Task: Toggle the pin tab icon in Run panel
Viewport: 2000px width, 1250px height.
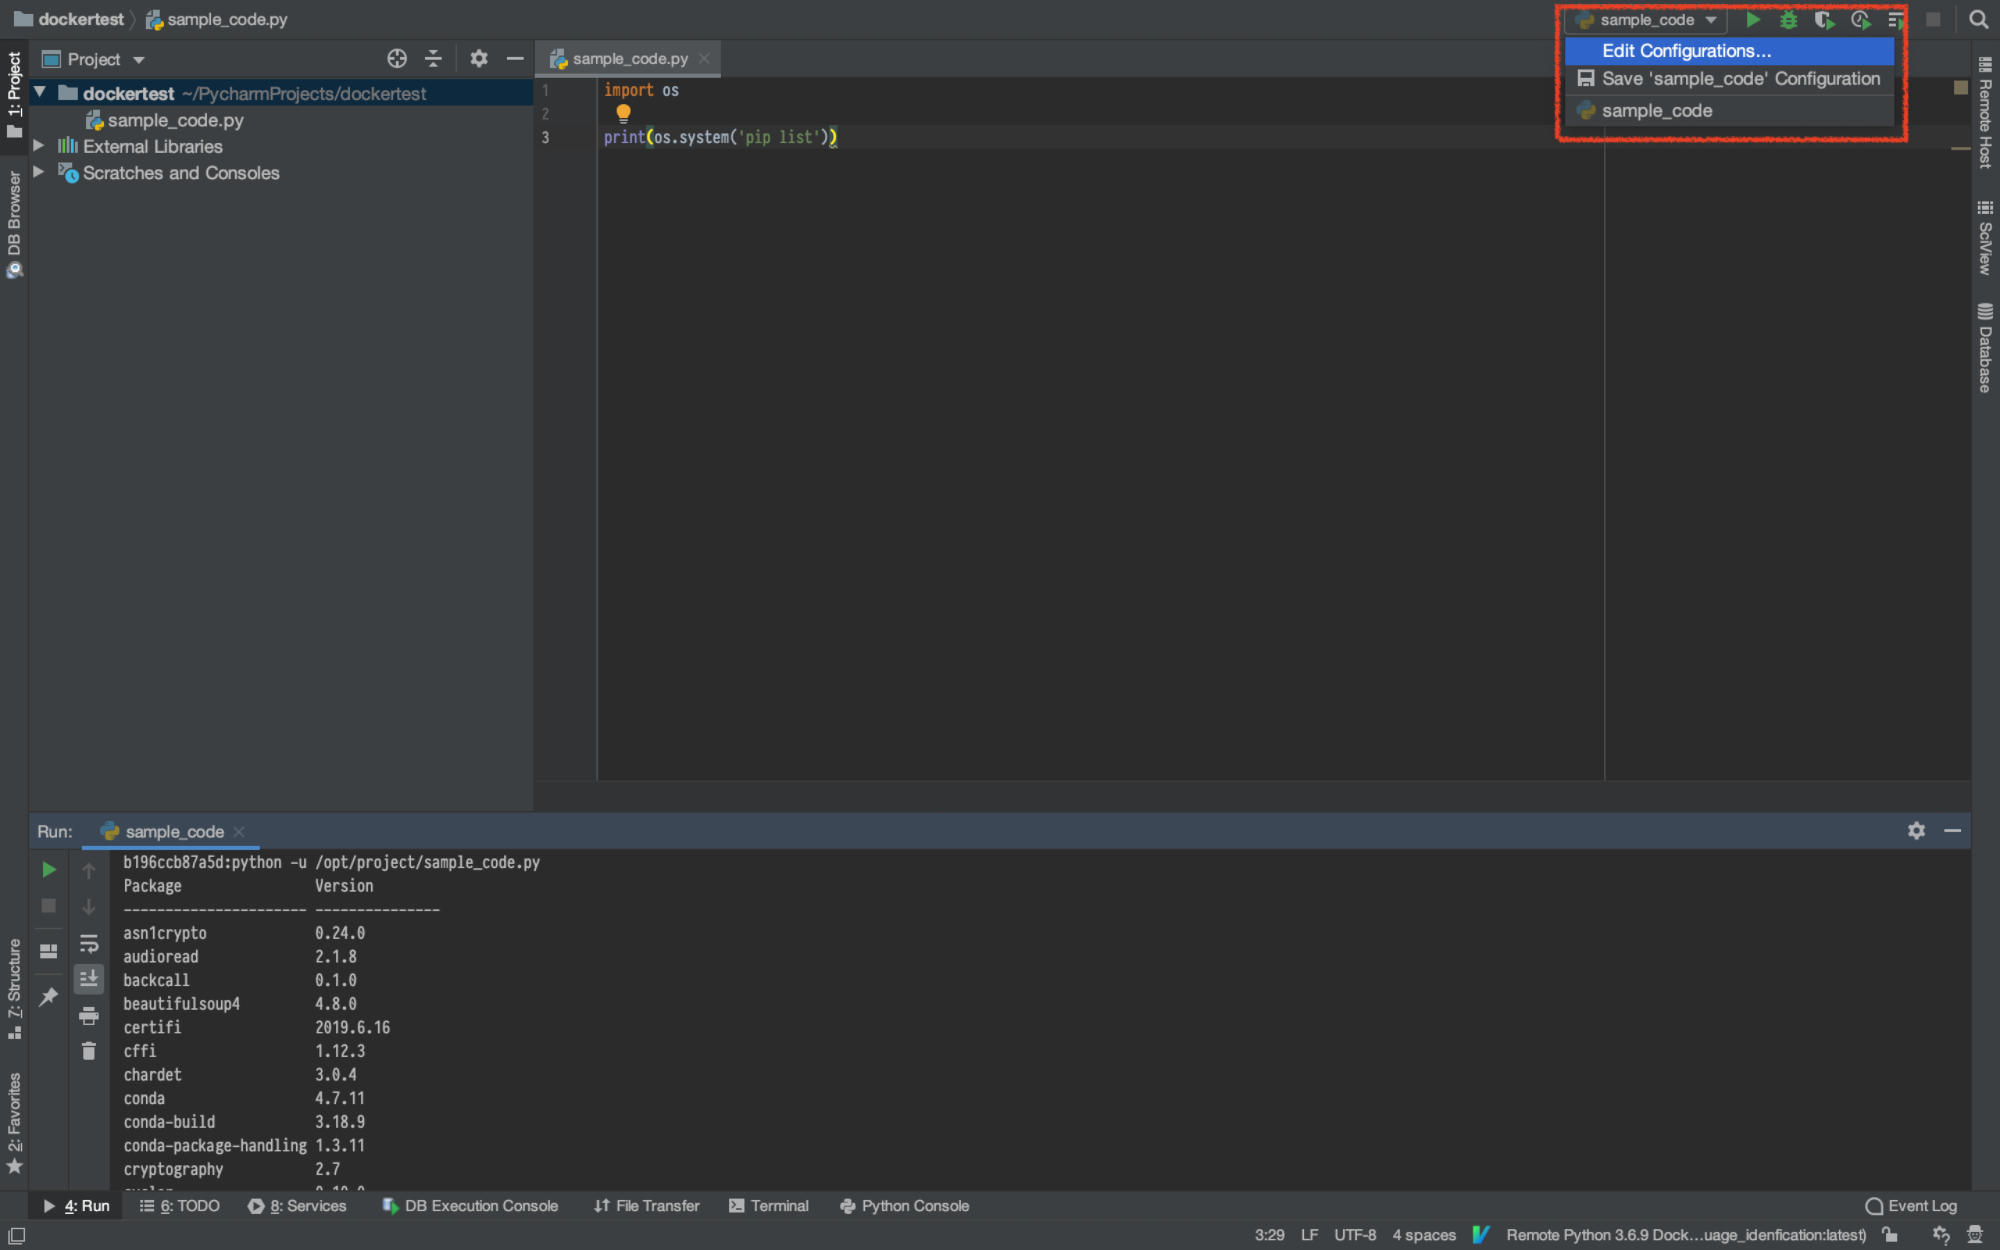Action: pyautogui.click(x=47, y=996)
